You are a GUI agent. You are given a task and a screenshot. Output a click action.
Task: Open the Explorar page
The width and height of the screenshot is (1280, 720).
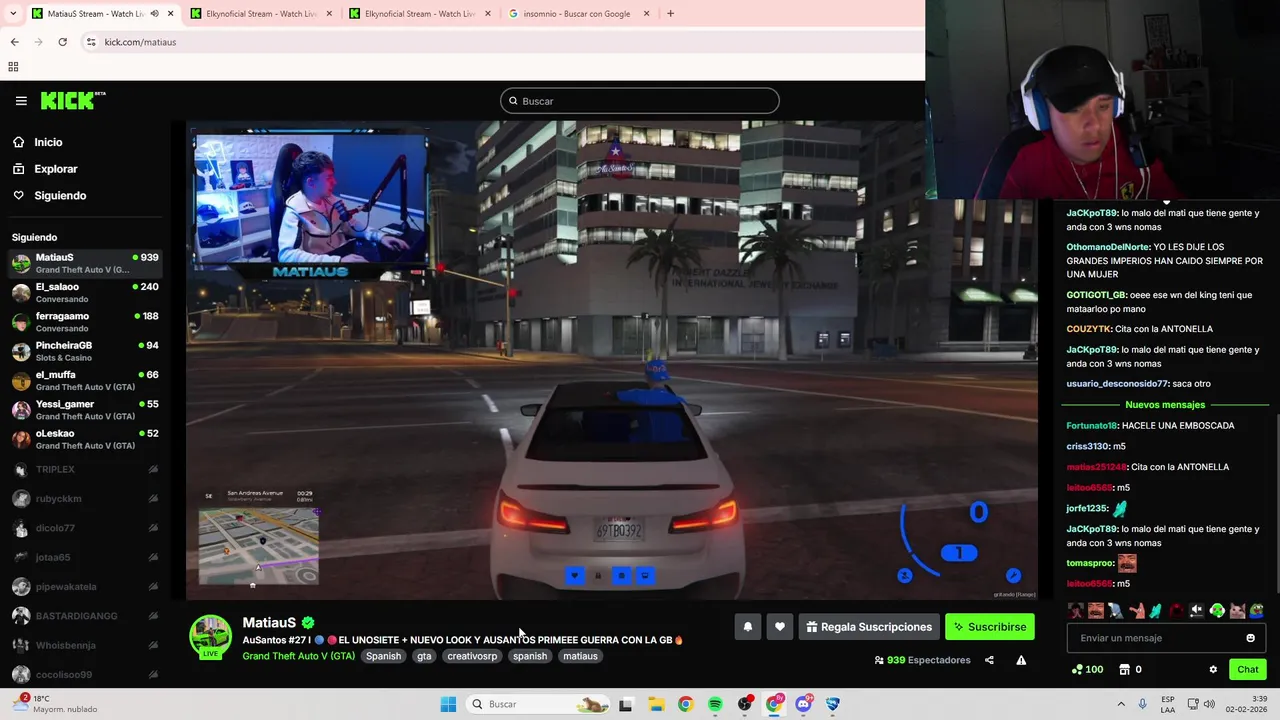pos(56,169)
